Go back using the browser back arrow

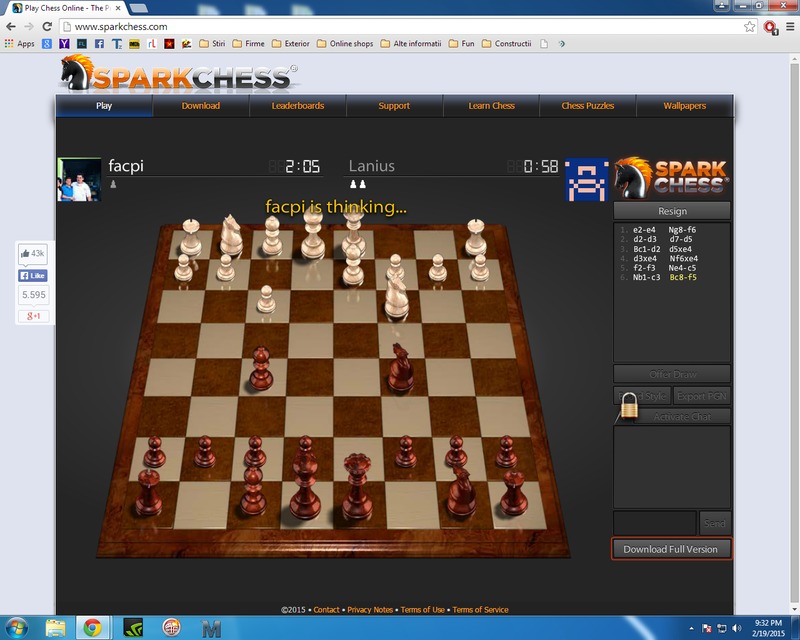click(x=11, y=27)
